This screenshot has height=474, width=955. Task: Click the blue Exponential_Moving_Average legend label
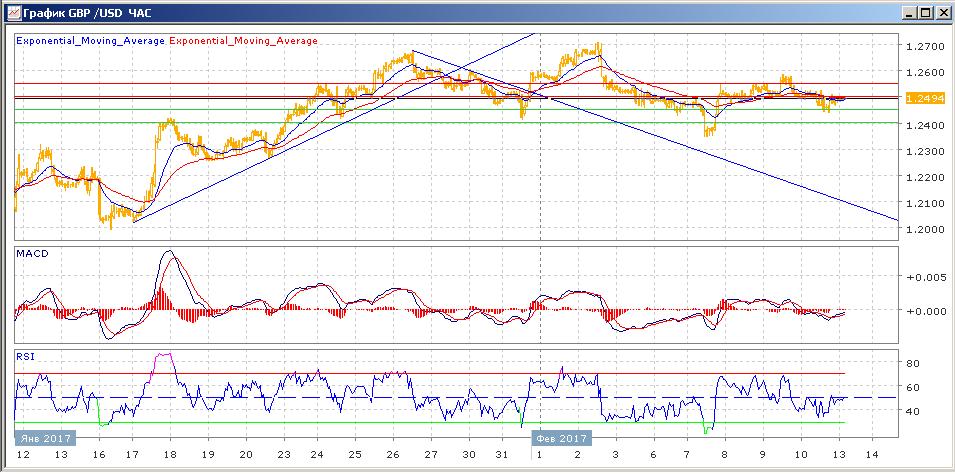pyautogui.click(x=90, y=41)
